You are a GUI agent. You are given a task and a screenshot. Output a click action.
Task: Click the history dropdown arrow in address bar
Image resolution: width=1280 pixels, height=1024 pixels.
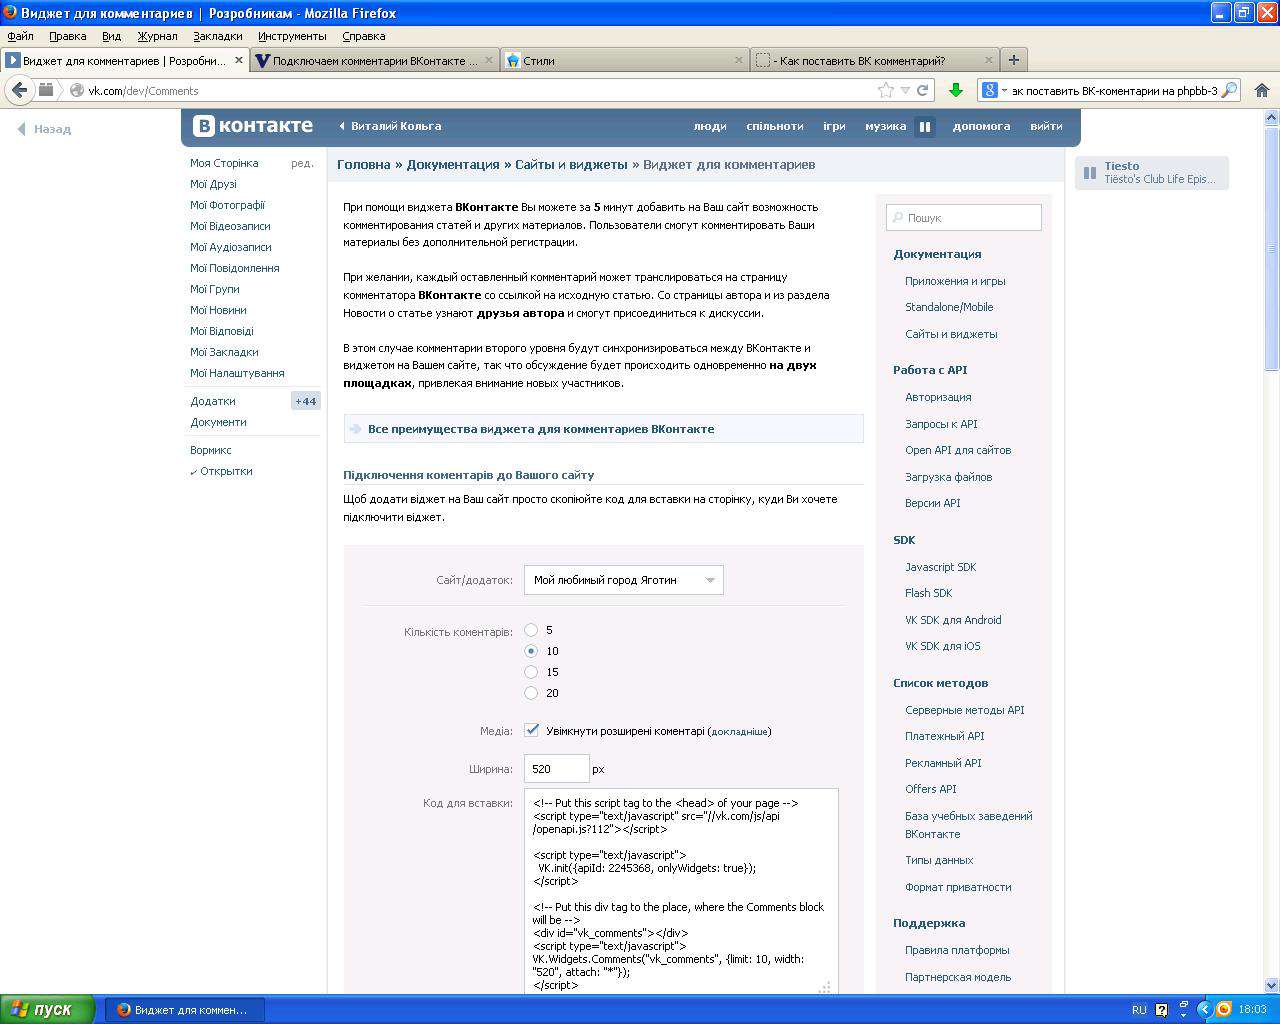[905, 90]
